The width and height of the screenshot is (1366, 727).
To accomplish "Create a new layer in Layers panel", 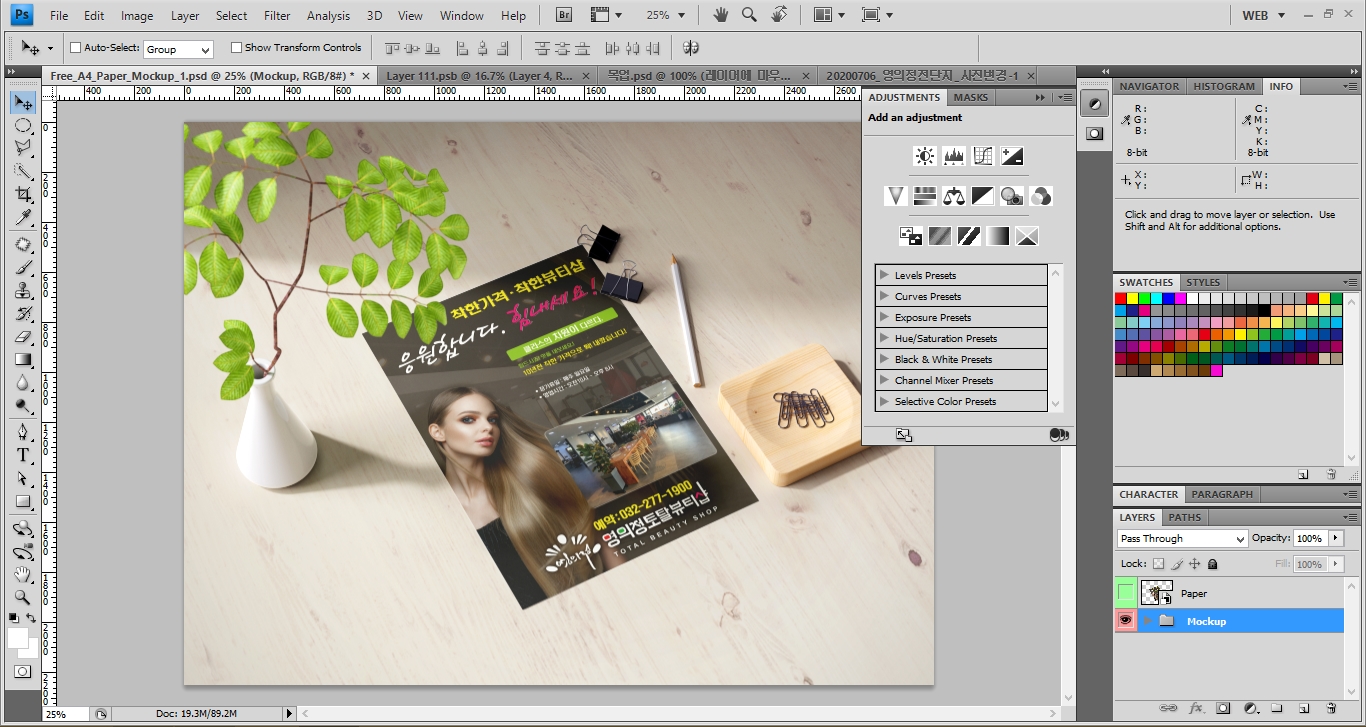I will click(x=1304, y=708).
